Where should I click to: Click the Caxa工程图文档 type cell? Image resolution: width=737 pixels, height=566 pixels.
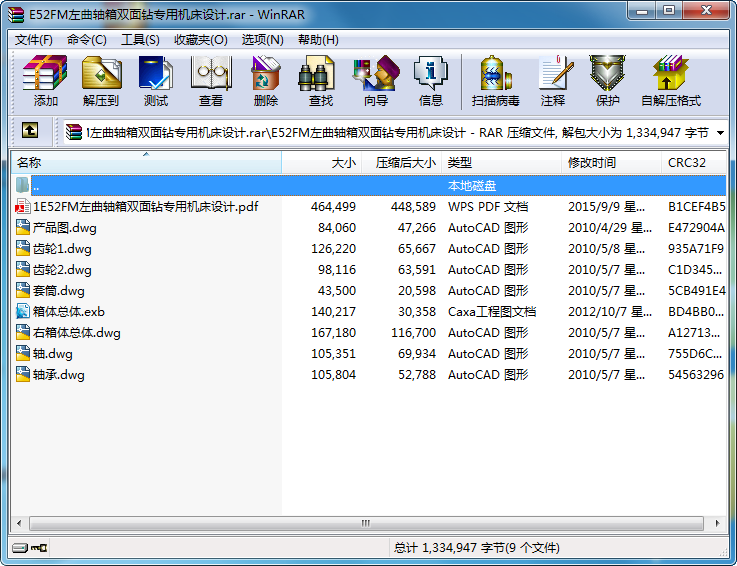click(492, 312)
